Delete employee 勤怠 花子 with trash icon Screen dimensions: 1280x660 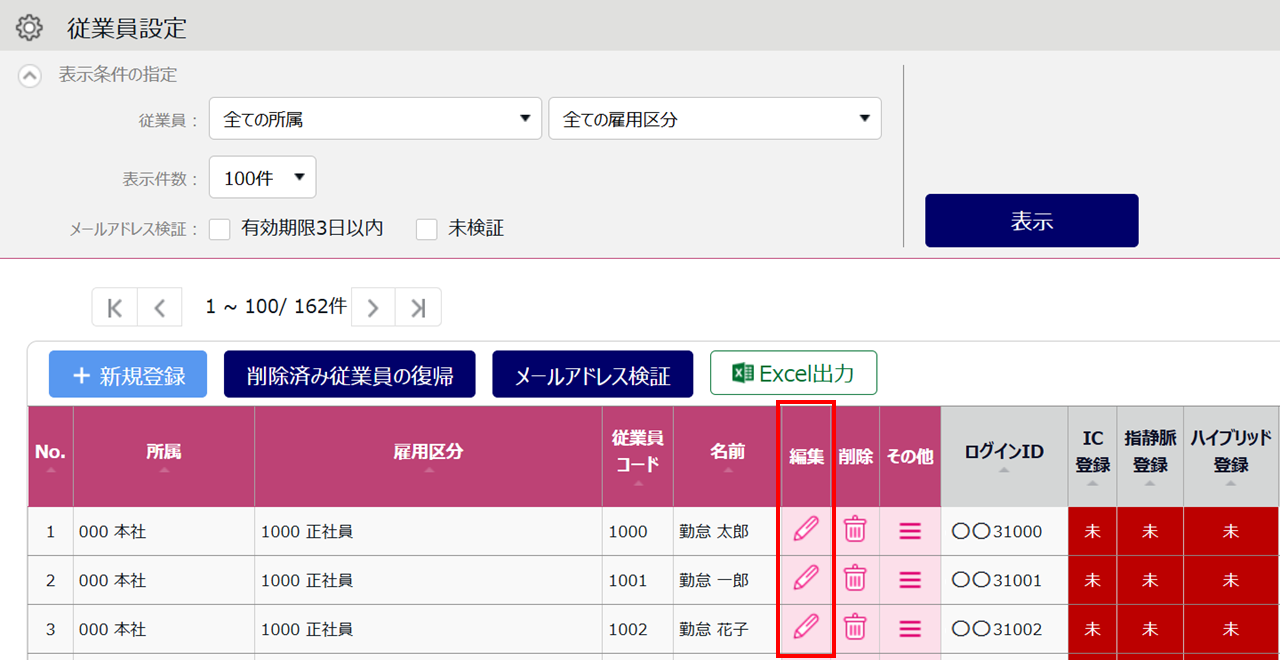tap(855, 627)
